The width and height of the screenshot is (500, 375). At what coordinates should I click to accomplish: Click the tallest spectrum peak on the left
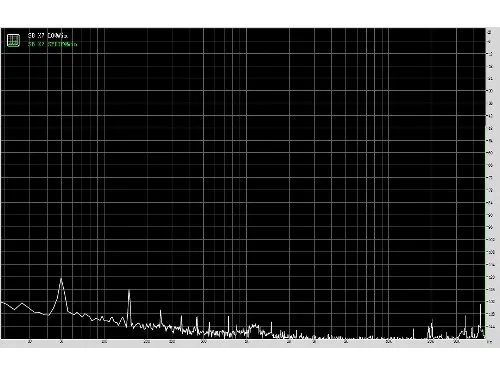(61, 279)
